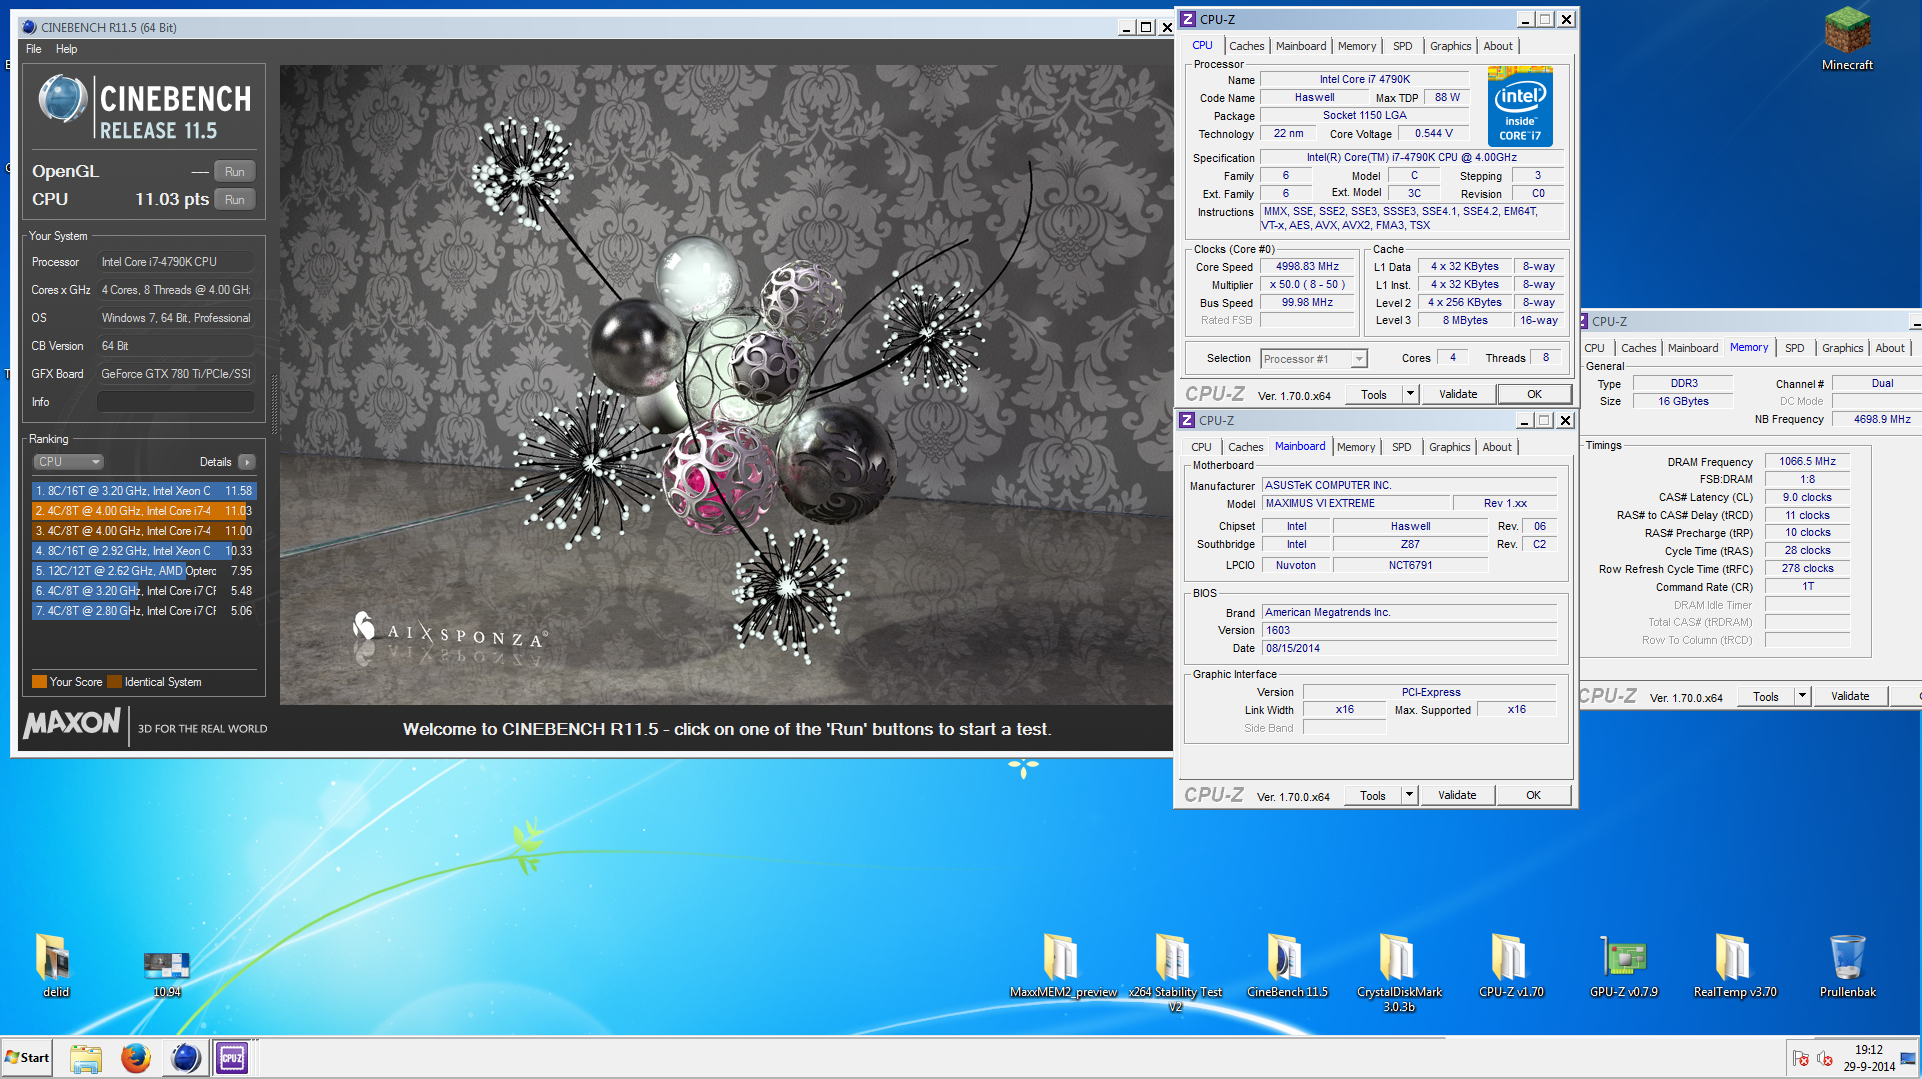This screenshot has width=1922, height=1079.
Task: Open the CineBench 11.5 desktop folder
Action: tap(1287, 965)
